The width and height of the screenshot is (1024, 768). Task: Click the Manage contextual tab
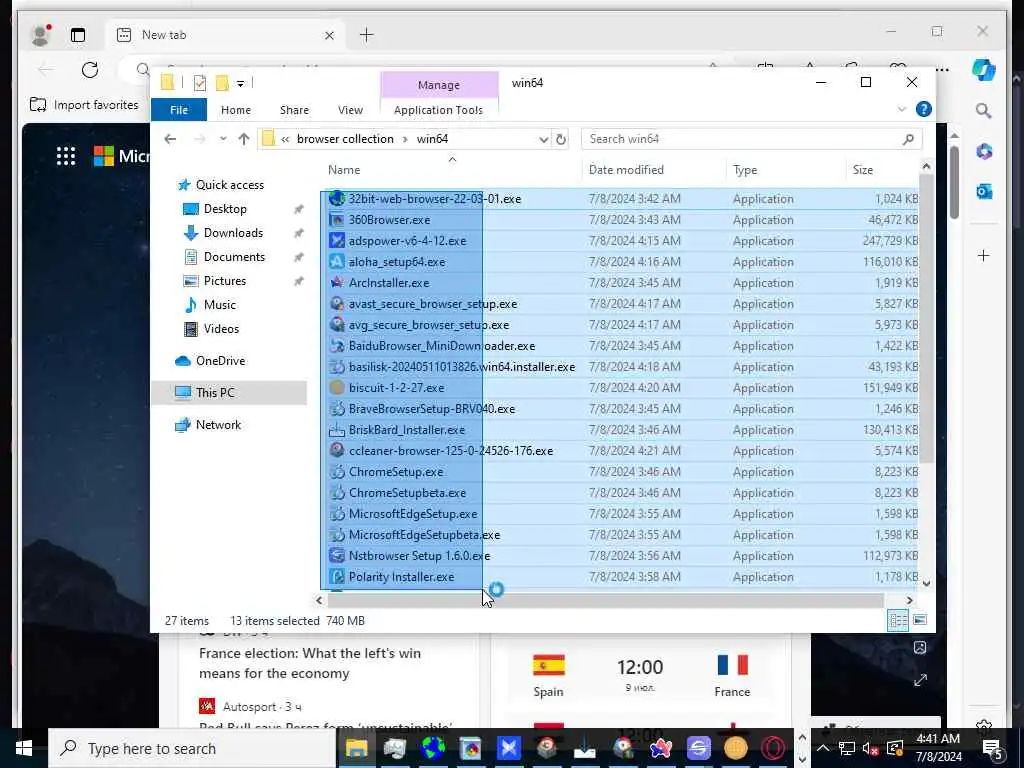[439, 85]
